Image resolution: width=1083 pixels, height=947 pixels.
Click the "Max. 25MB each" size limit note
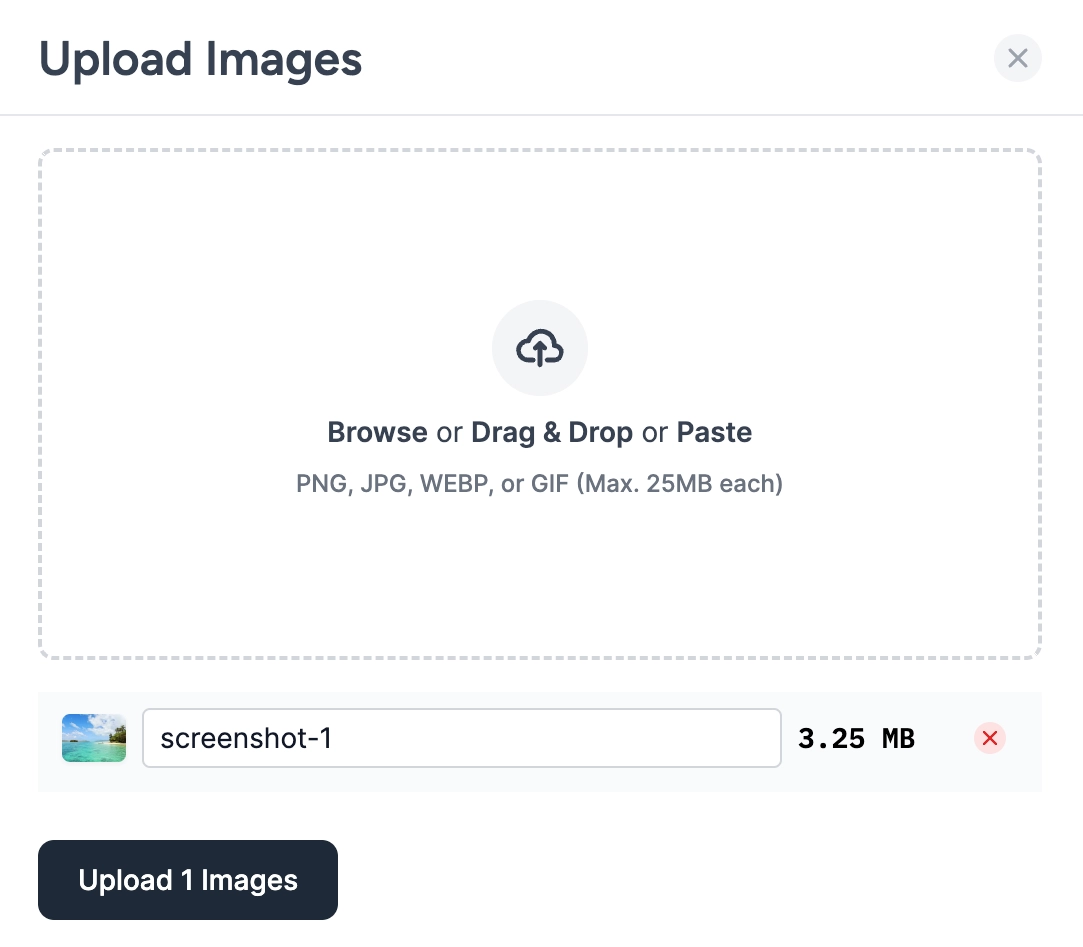[x=680, y=484]
